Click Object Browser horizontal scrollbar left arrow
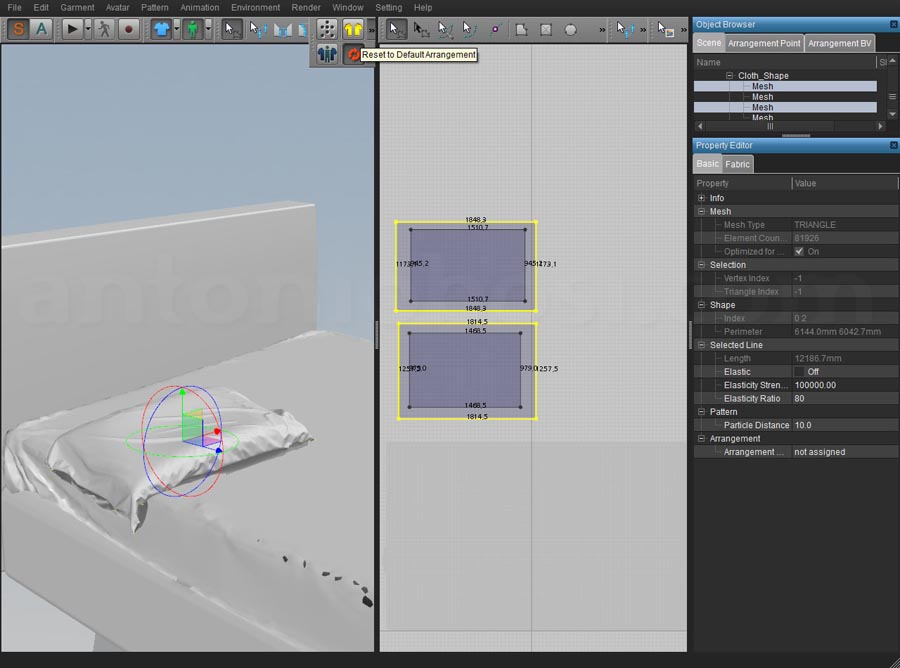 coord(699,126)
